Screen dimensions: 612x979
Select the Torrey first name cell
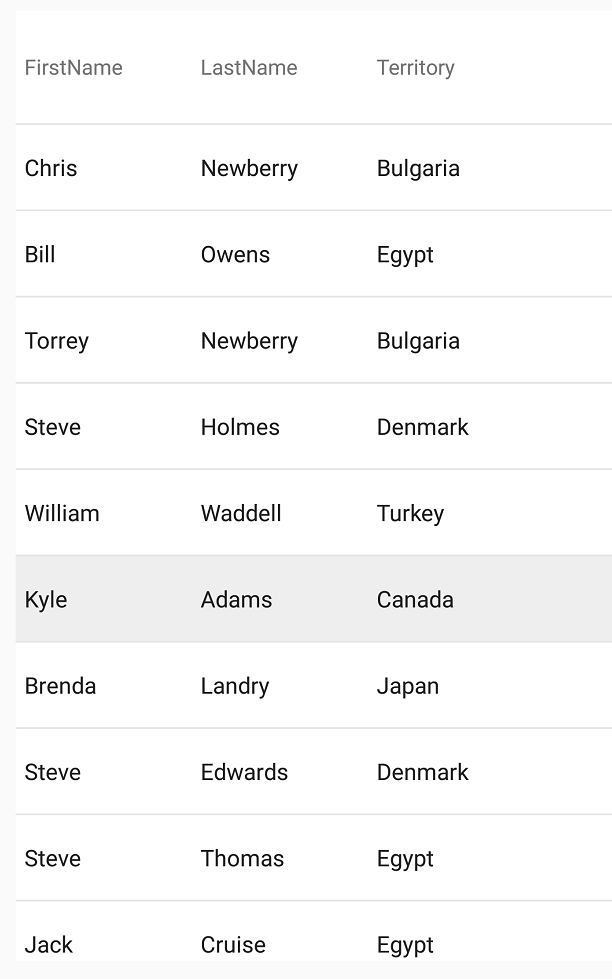[57, 341]
